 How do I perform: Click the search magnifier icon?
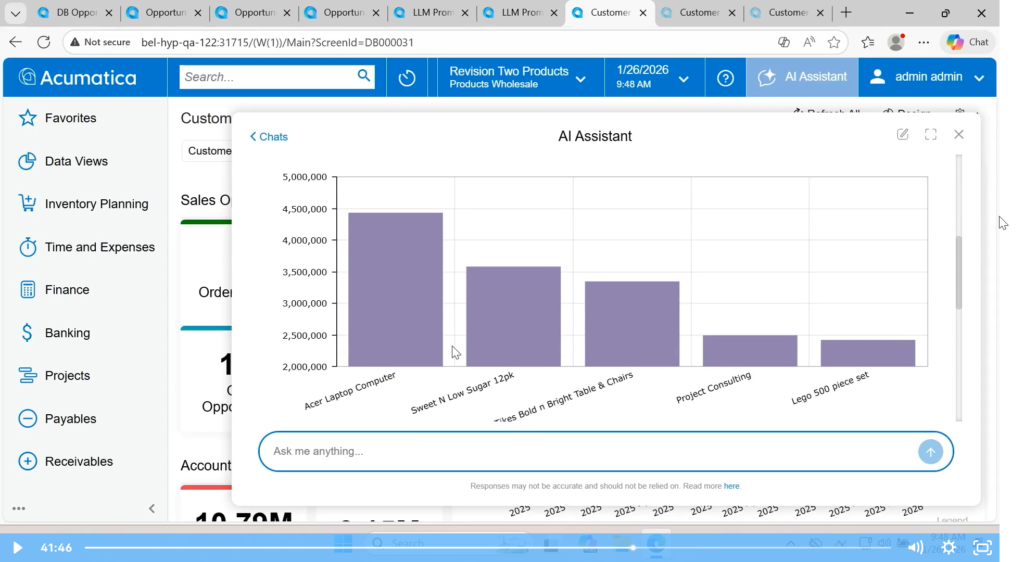tap(364, 76)
